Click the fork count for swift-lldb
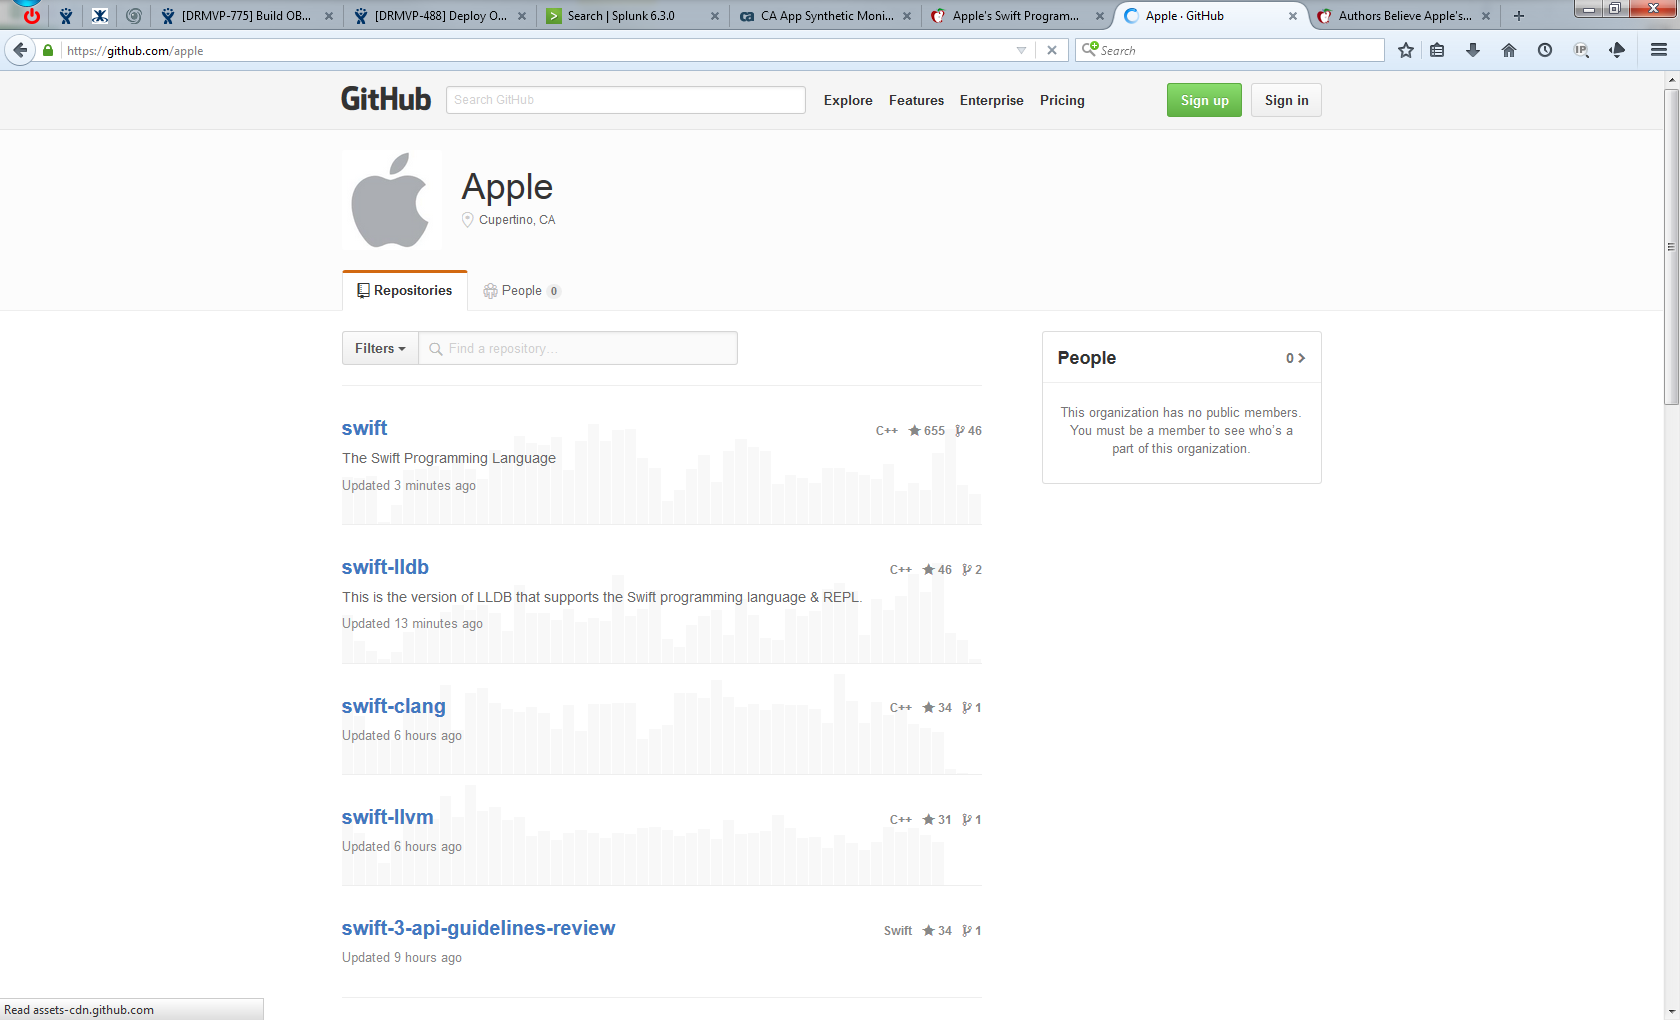 point(972,570)
